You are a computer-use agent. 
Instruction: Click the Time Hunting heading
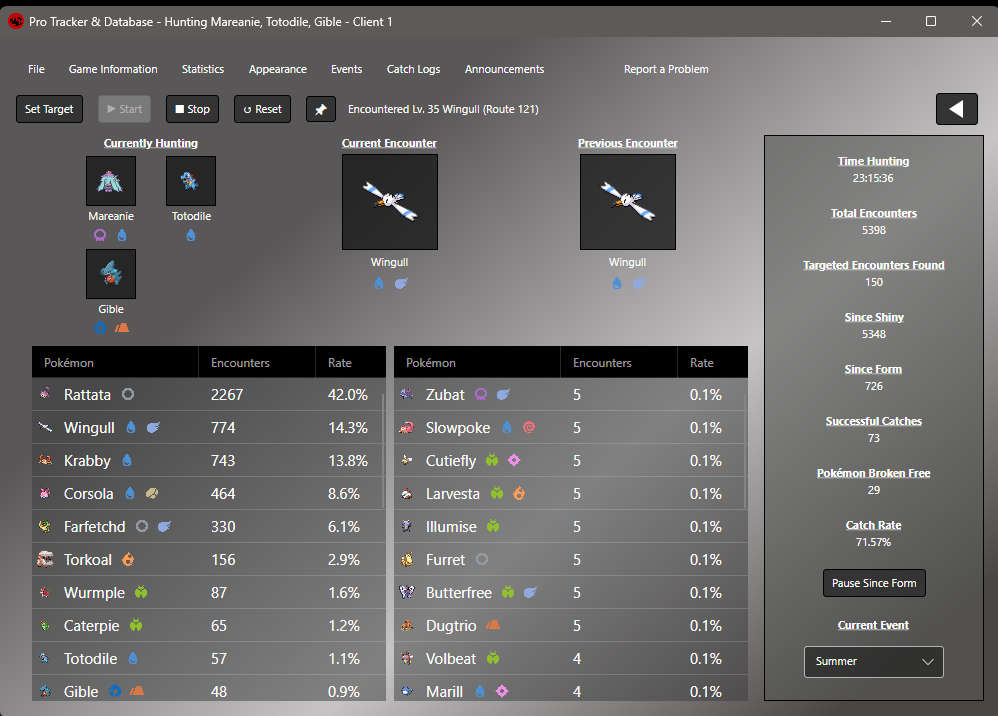click(x=873, y=161)
